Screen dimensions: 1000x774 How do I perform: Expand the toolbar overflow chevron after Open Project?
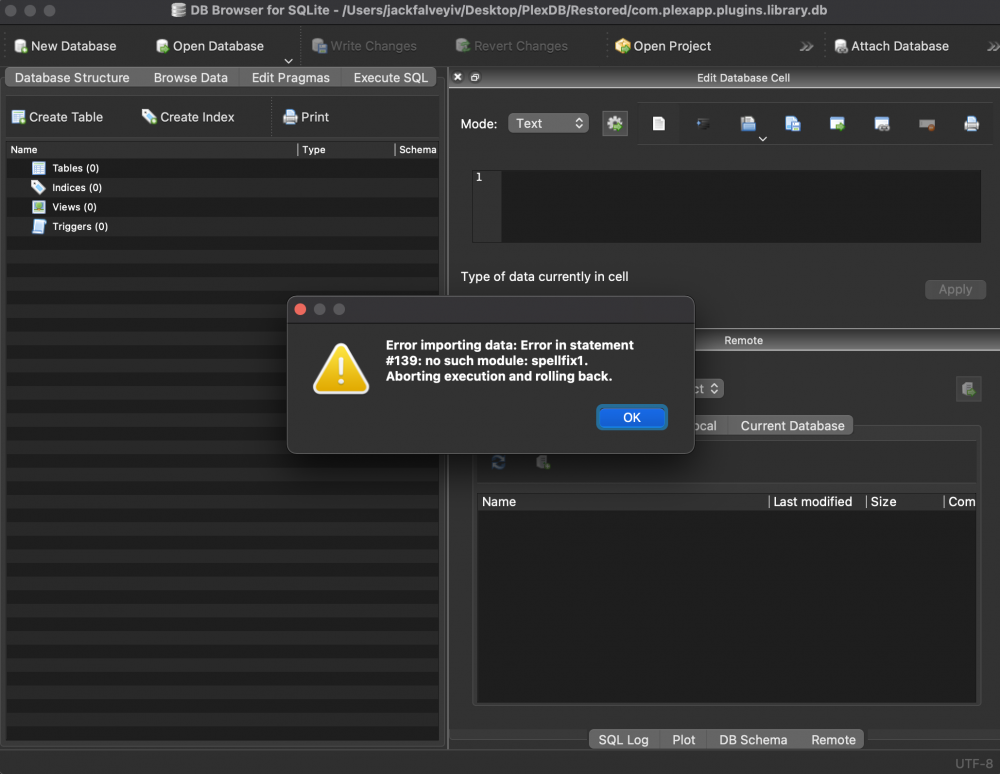806,47
